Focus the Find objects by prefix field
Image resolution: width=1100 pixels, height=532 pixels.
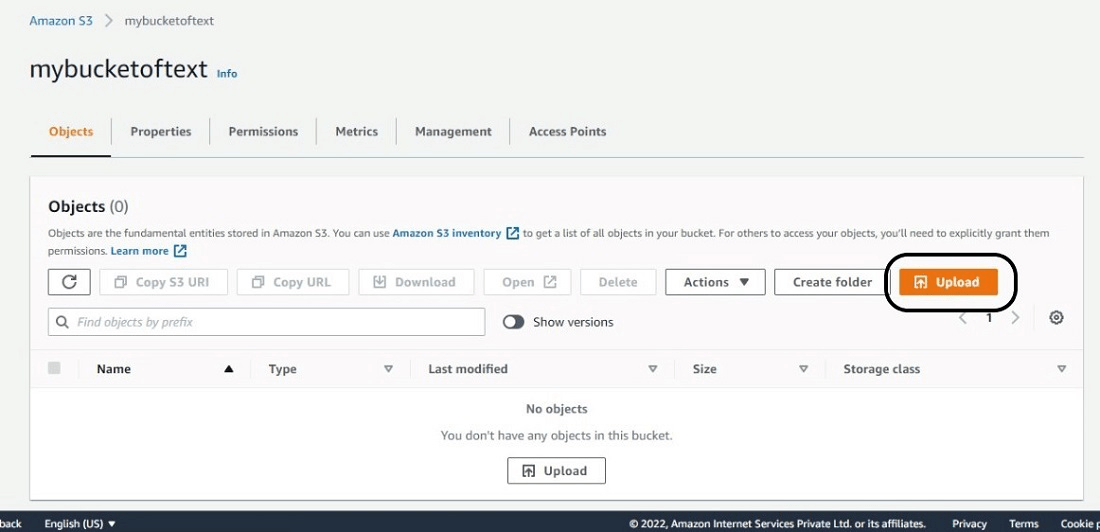(x=267, y=322)
